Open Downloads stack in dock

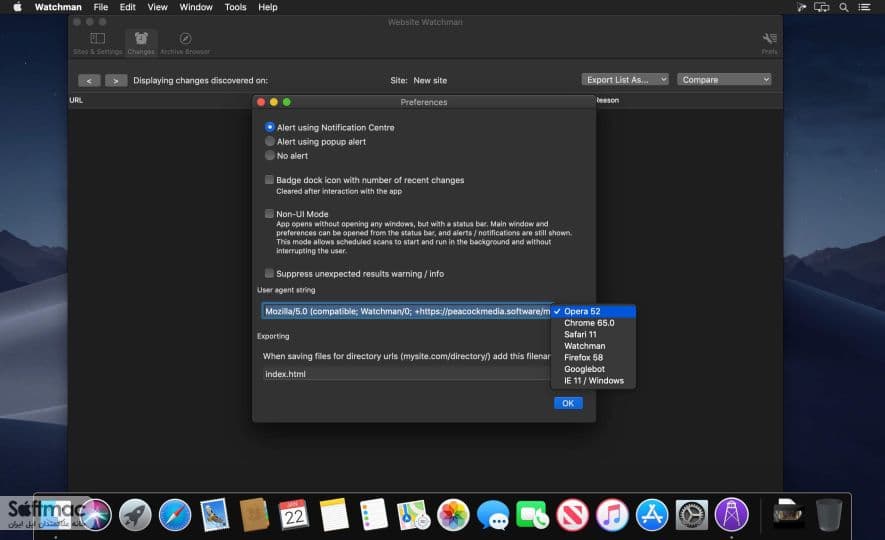point(788,513)
